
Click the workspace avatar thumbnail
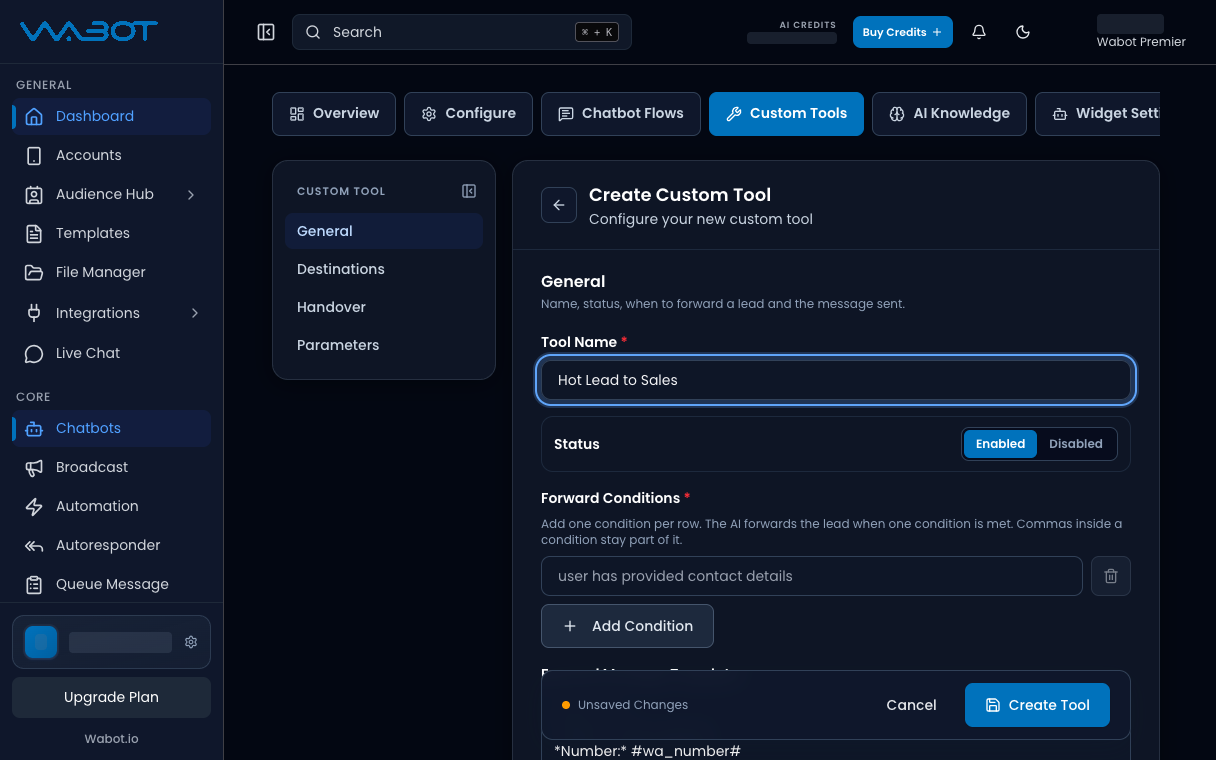point(41,642)
